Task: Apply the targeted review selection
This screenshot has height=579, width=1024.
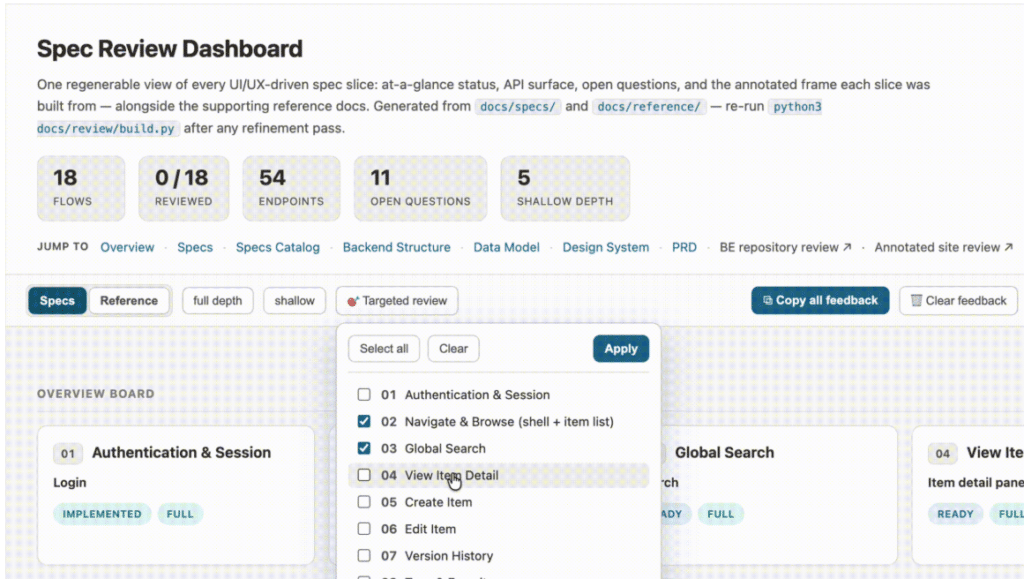Action: (x=620, y=349)
